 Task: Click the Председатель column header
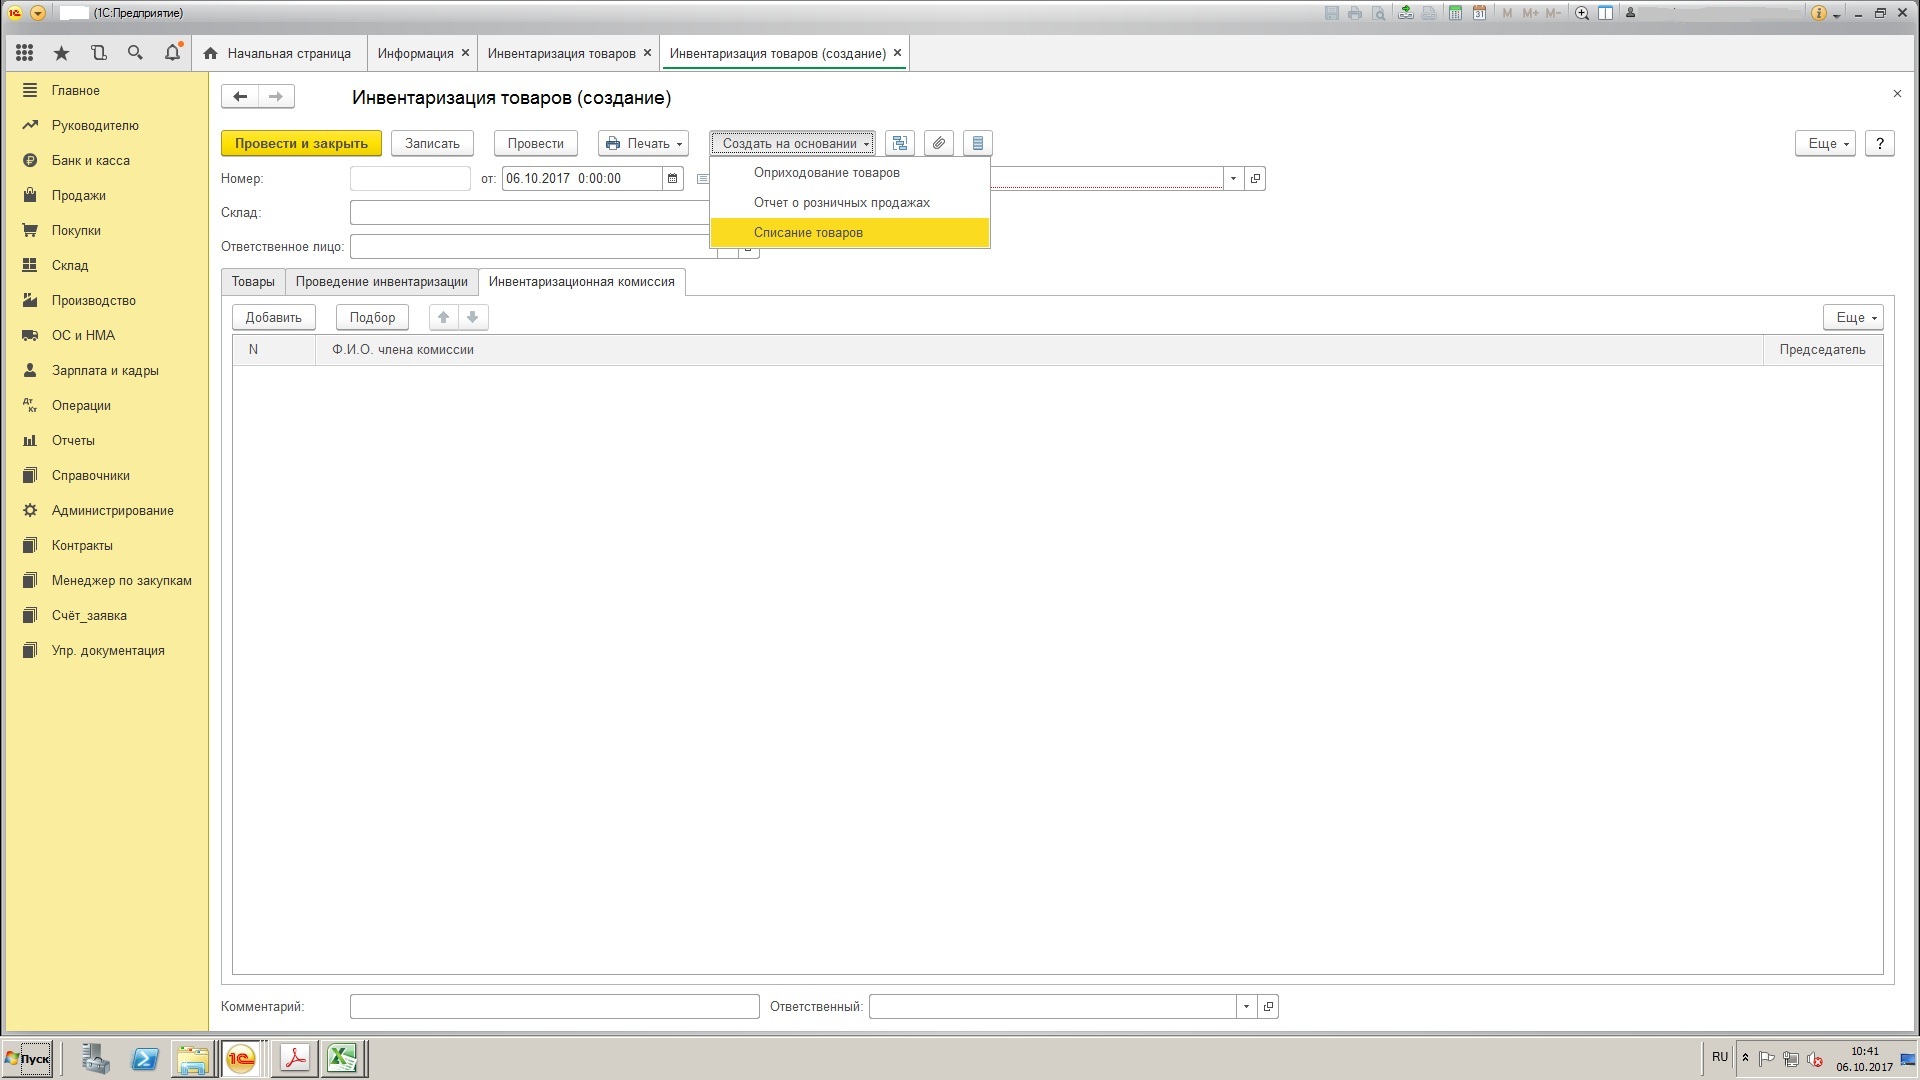(x=1822, y=350)
